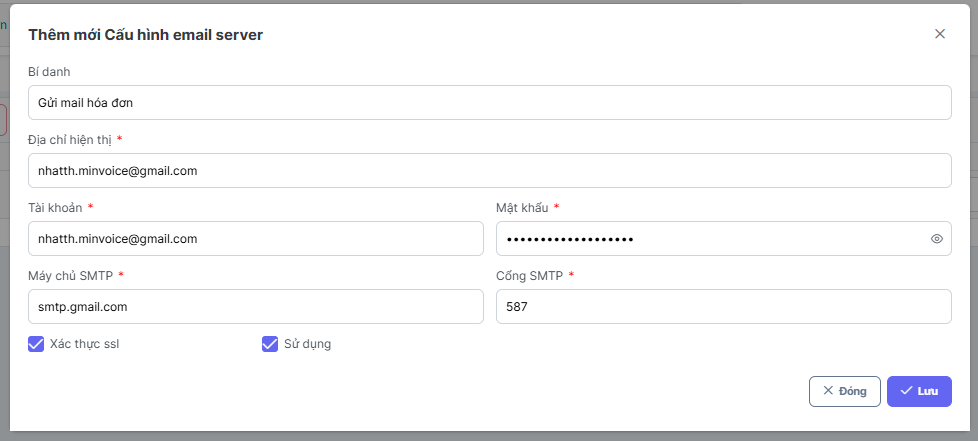This screenshot has width=978, height=441.
Task: Click the Sử dụng label text
Action: pyautogui.click(x=307, y=344)
